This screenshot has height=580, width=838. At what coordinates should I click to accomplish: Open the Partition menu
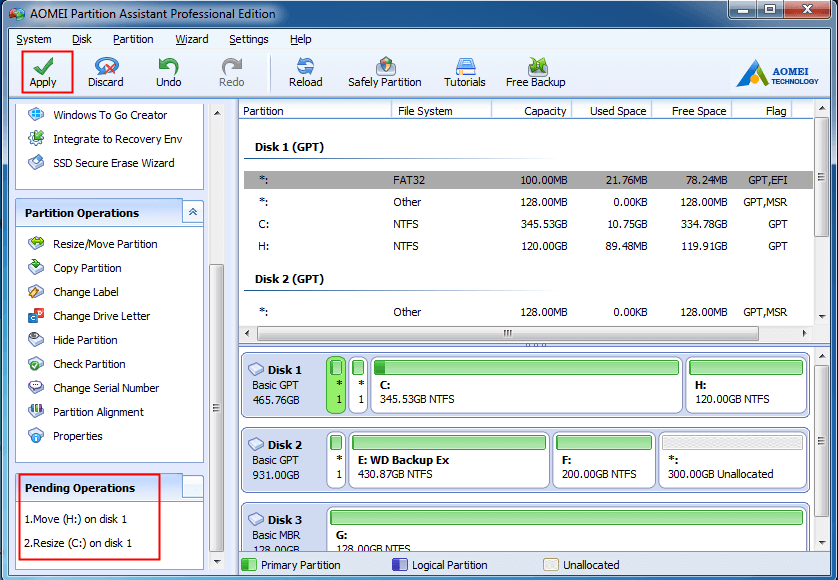pyautogui.click(x=133, y=39)
